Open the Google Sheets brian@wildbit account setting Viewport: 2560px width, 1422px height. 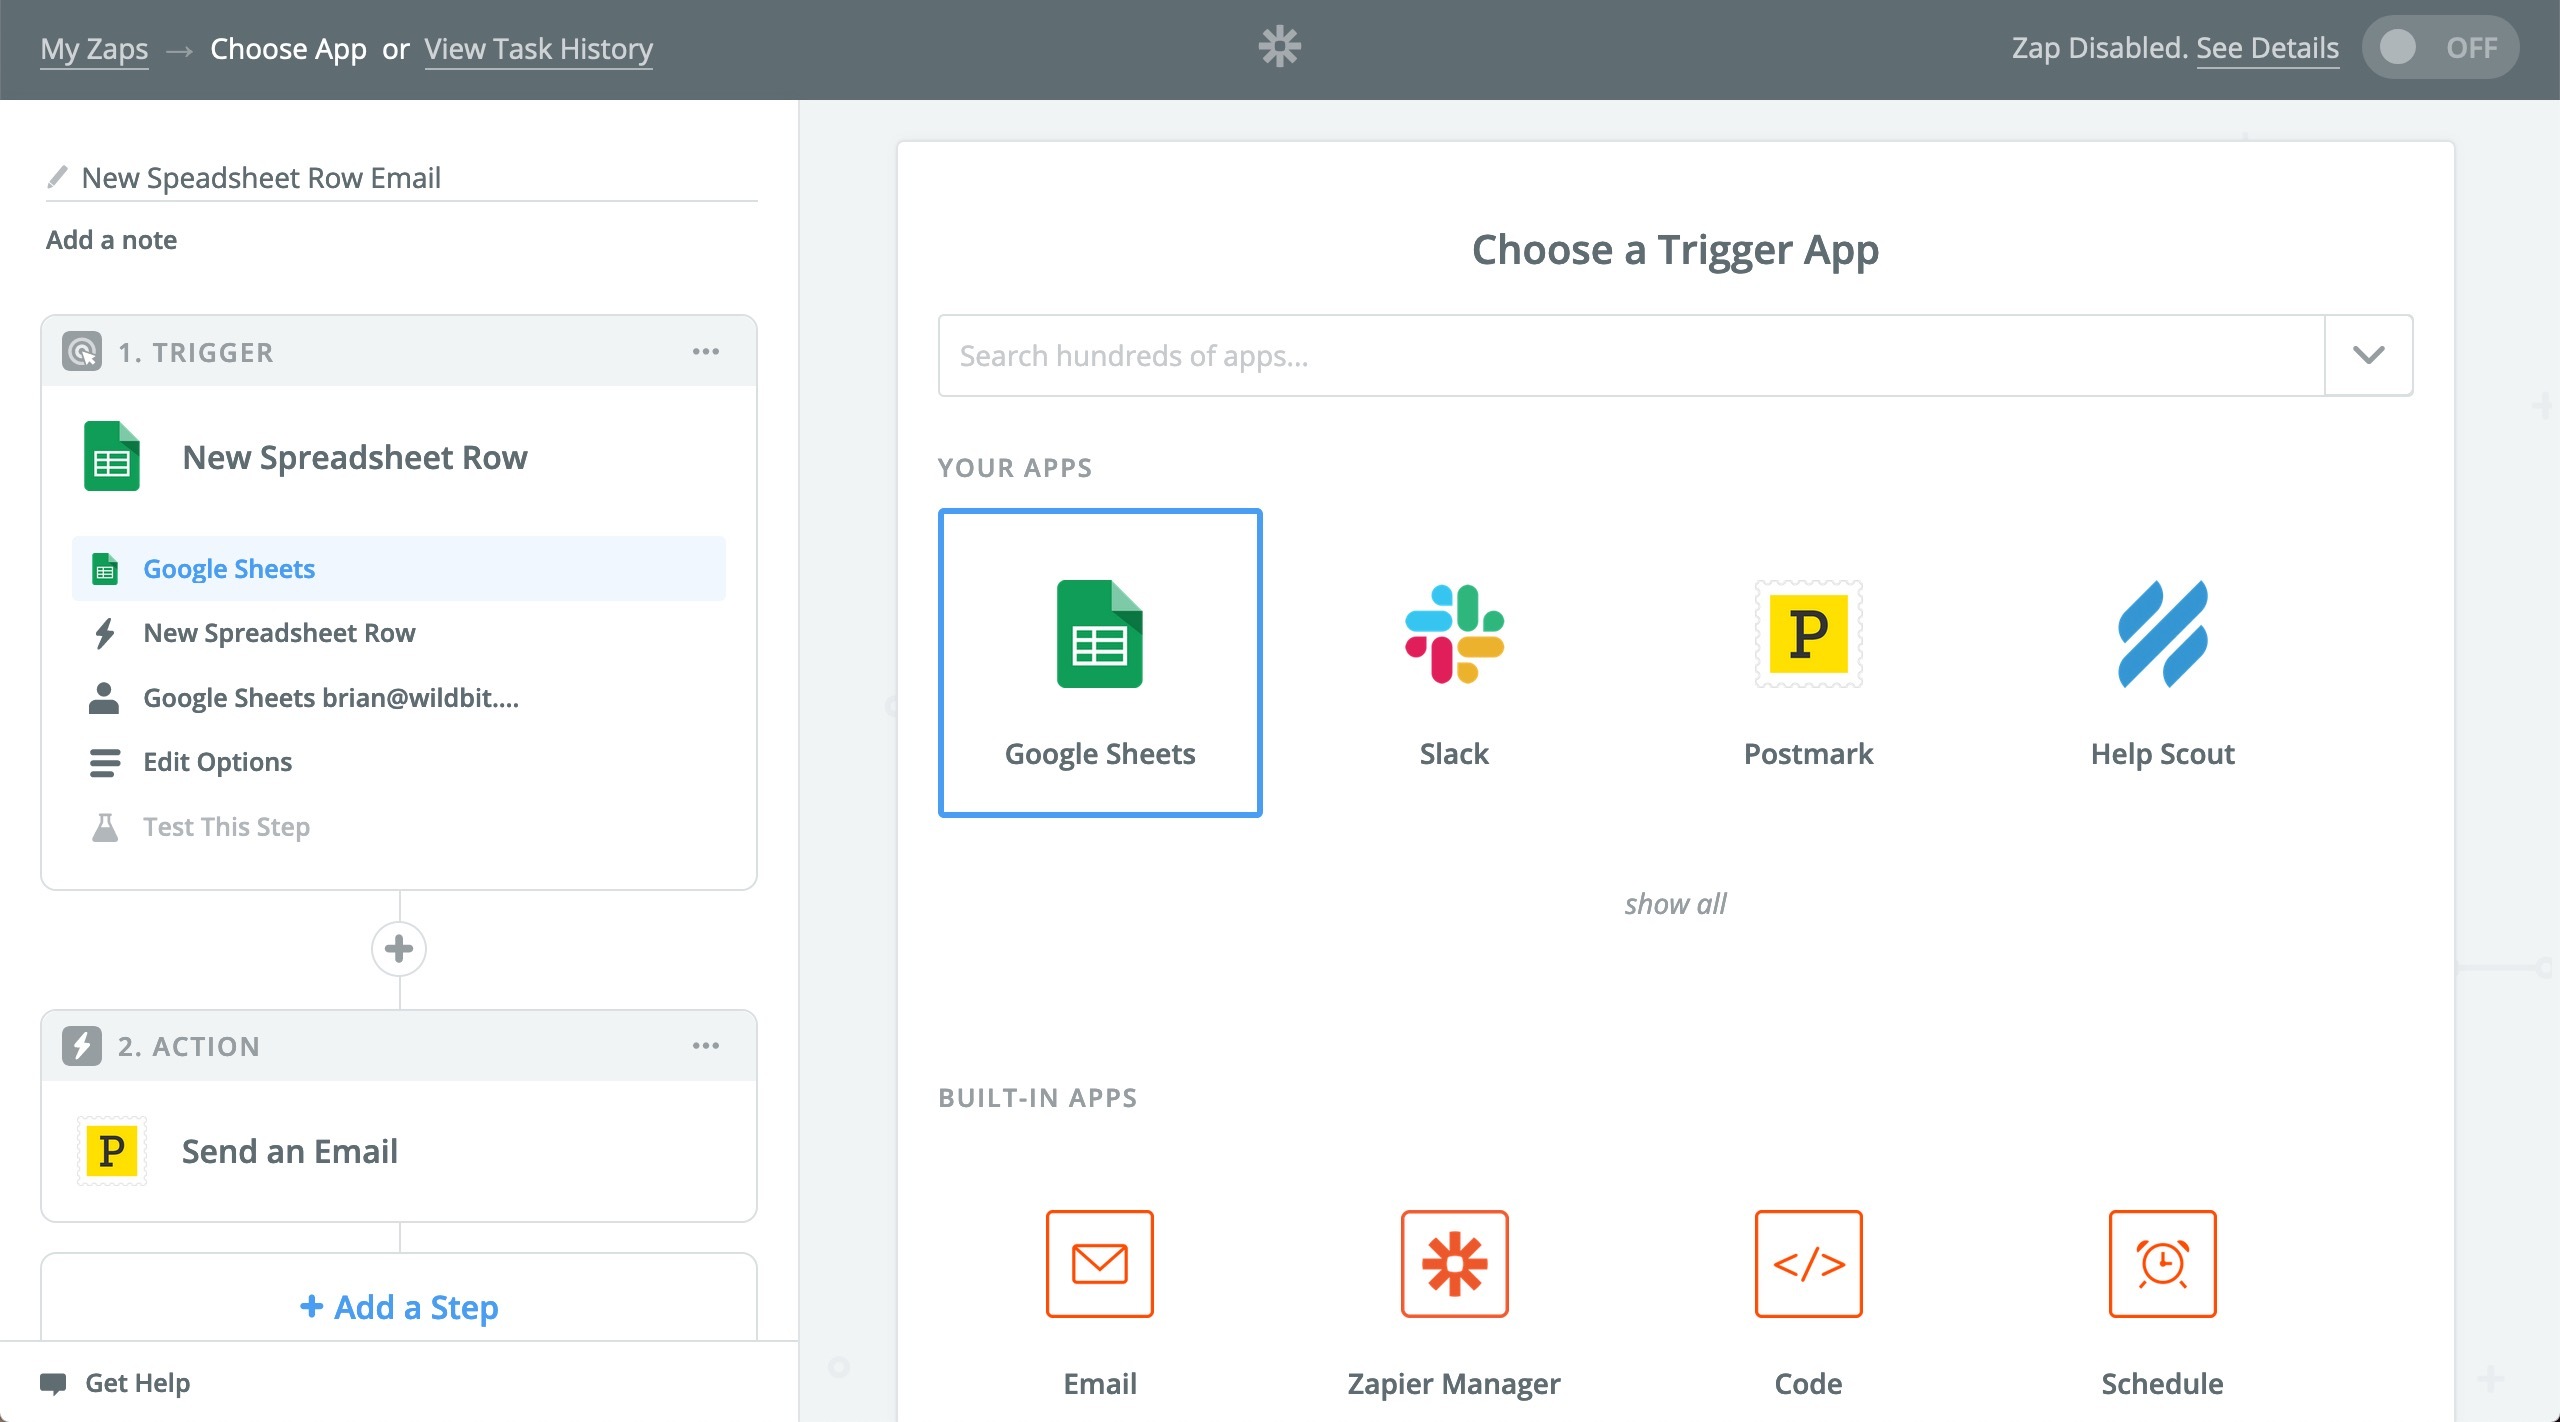pos(399,698)
